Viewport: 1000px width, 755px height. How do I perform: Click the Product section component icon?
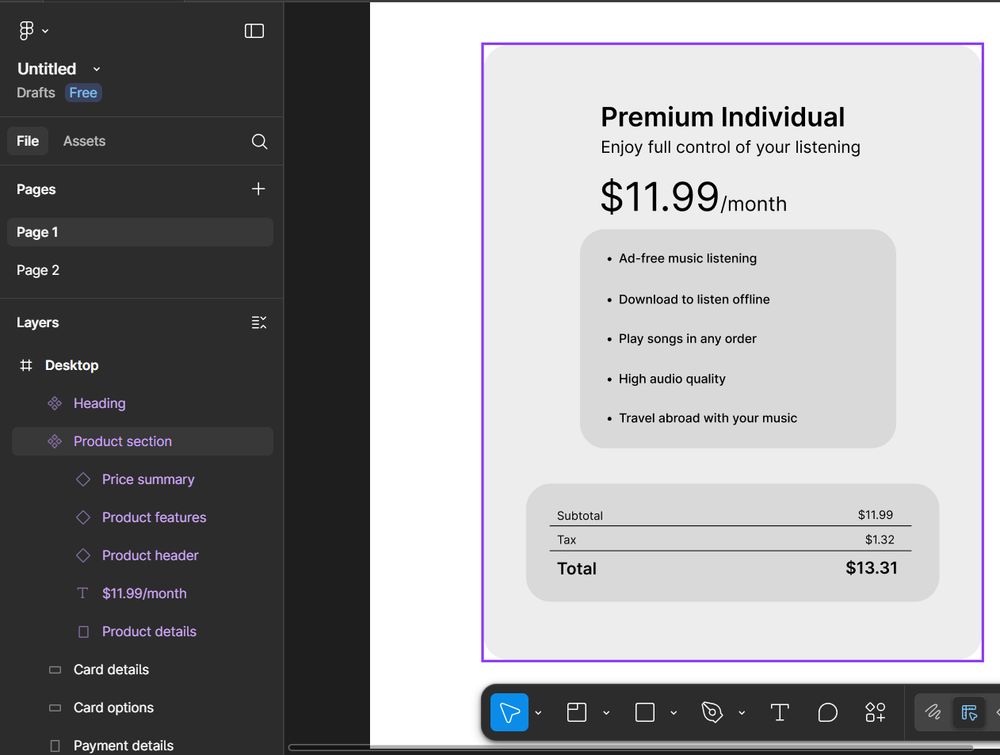pyautogui.click(x=55, y=441)
